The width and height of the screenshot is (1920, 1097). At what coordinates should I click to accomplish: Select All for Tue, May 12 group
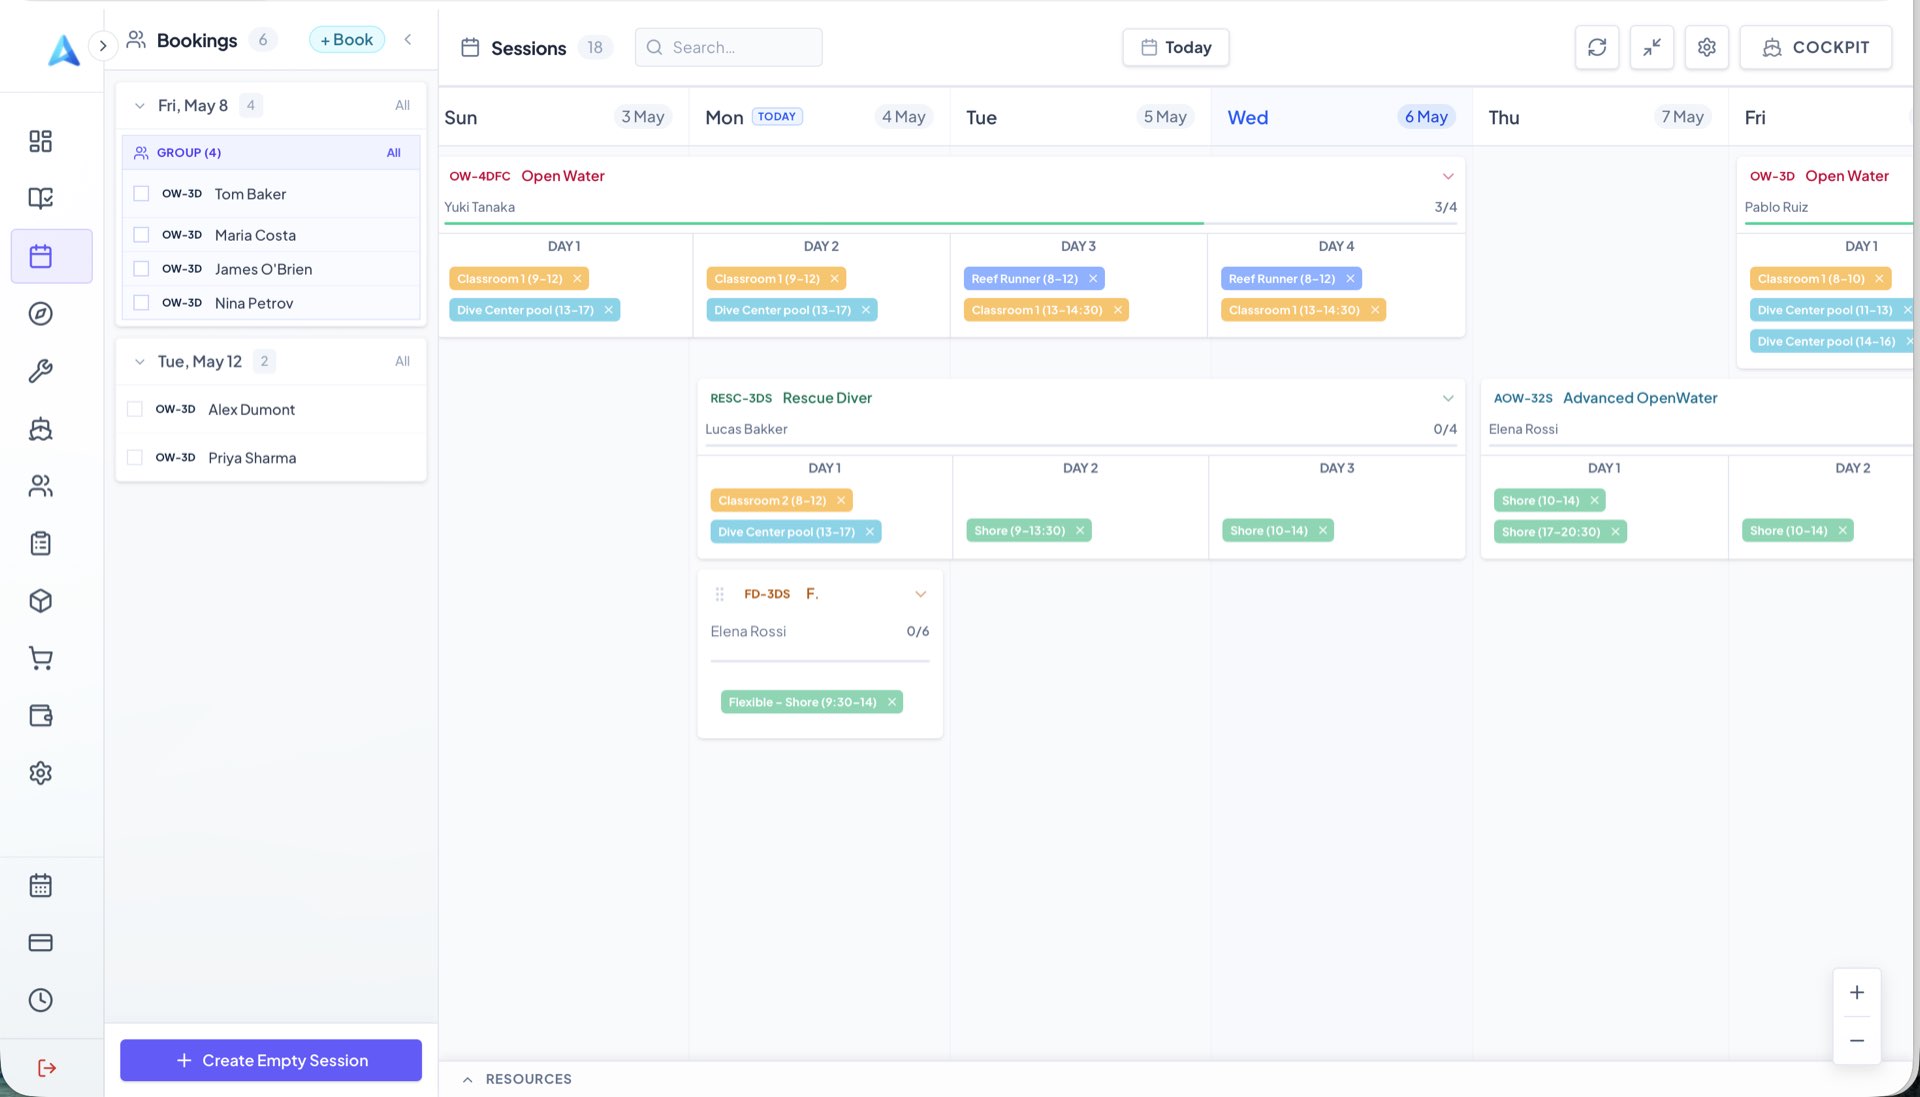point(402,361)
